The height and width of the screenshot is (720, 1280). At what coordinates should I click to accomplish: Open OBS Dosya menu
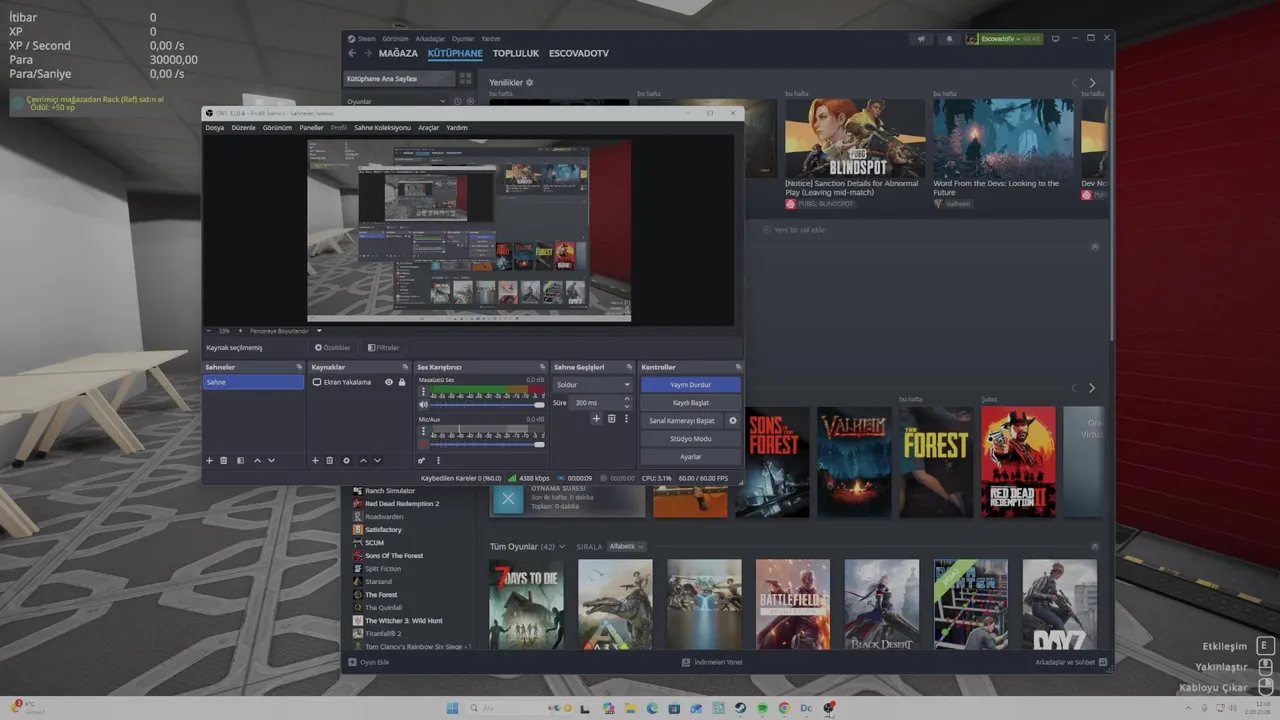click(215, 128)
